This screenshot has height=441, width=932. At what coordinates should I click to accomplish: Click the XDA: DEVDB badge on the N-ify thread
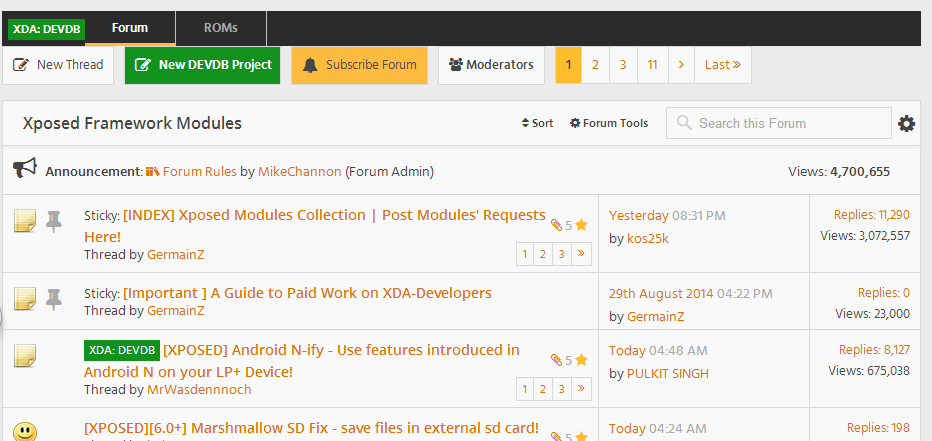point(122,350)
